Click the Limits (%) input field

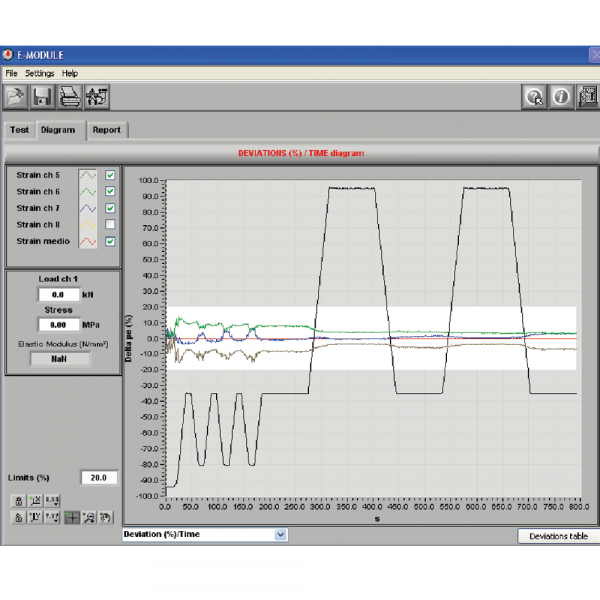pos(99,477)
